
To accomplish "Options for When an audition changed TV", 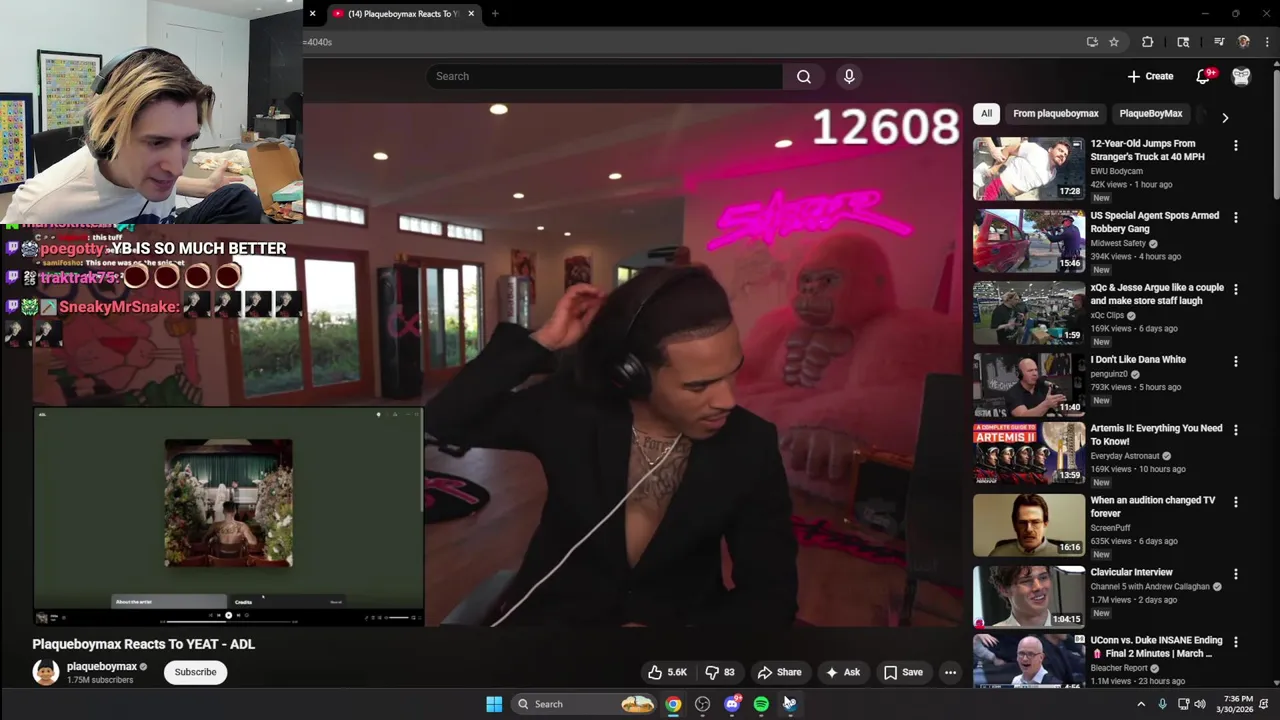I will click(x=1235, y=502).
